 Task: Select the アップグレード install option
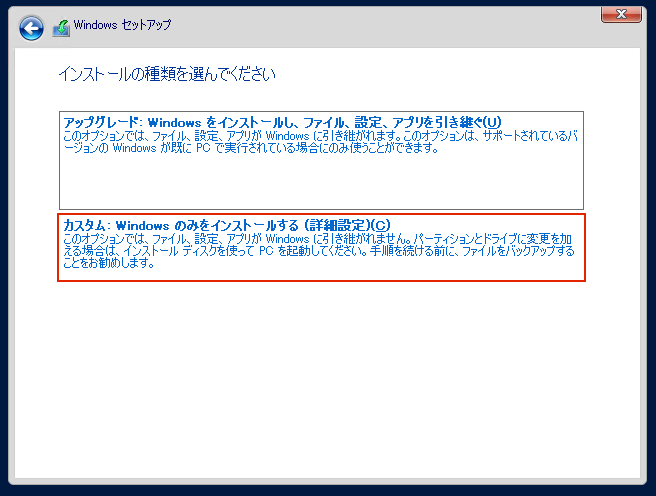pos(321,160)
